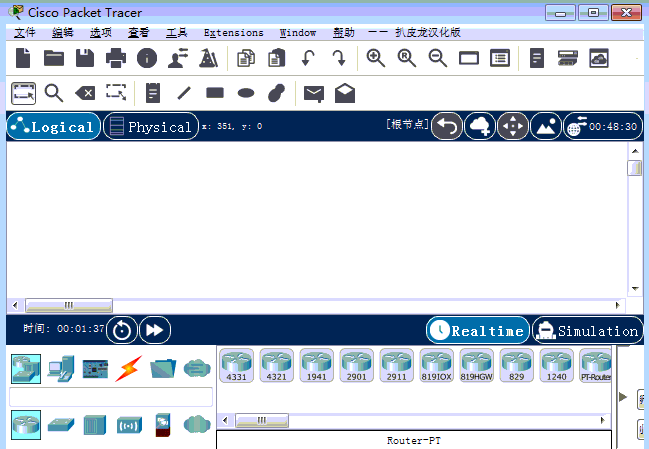Open the 工具 menu
This screenshot has height=449, width=649.
(x=176, y=32)
